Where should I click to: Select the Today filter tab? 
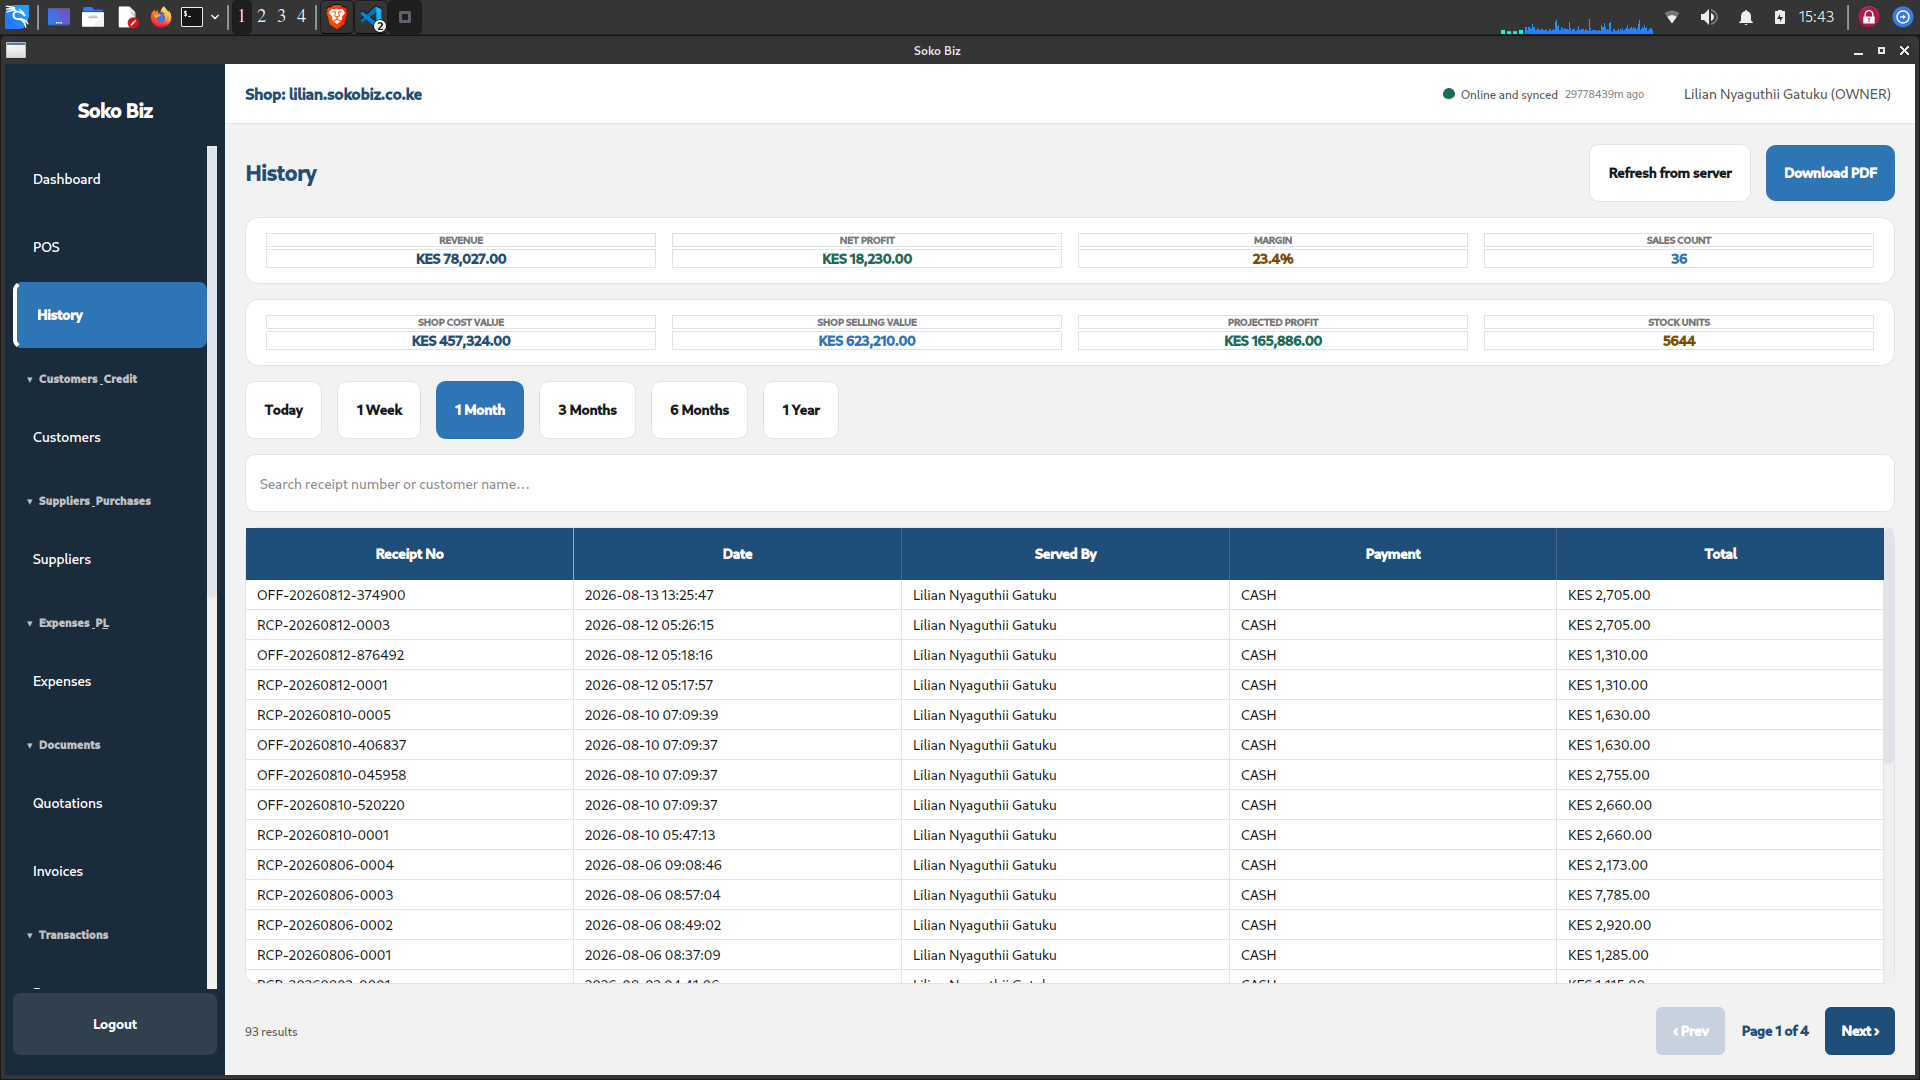[x=284, y=410]
